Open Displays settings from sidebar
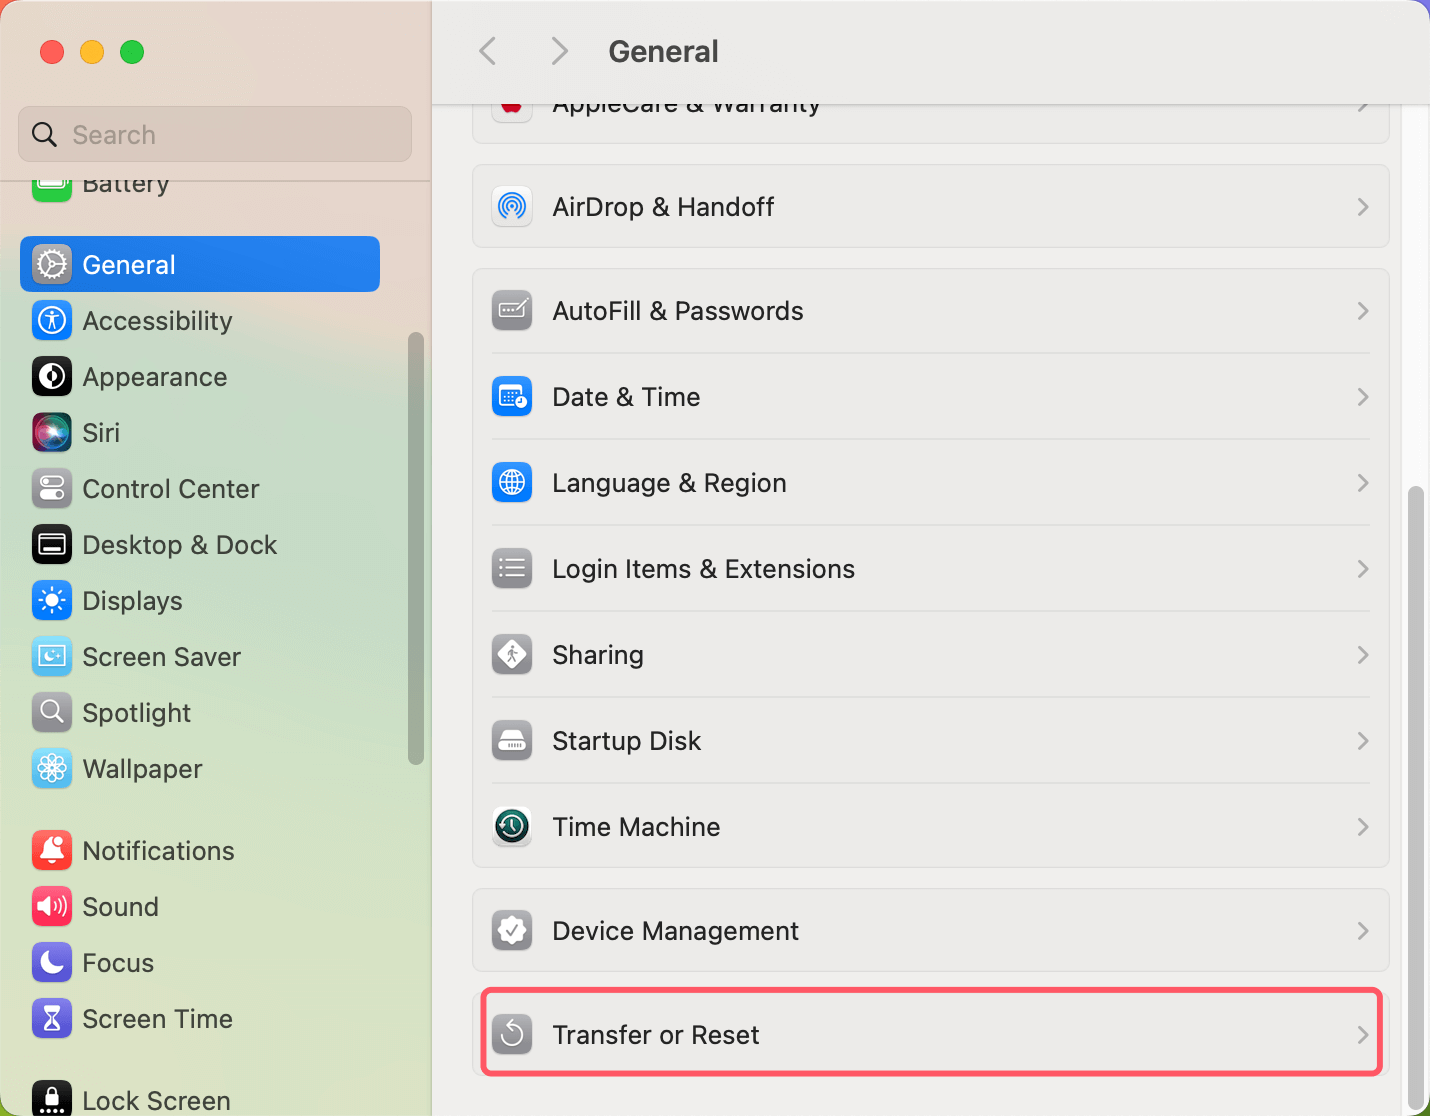The width and height of the screenshot is (1430, 1116). click(51, 600)
